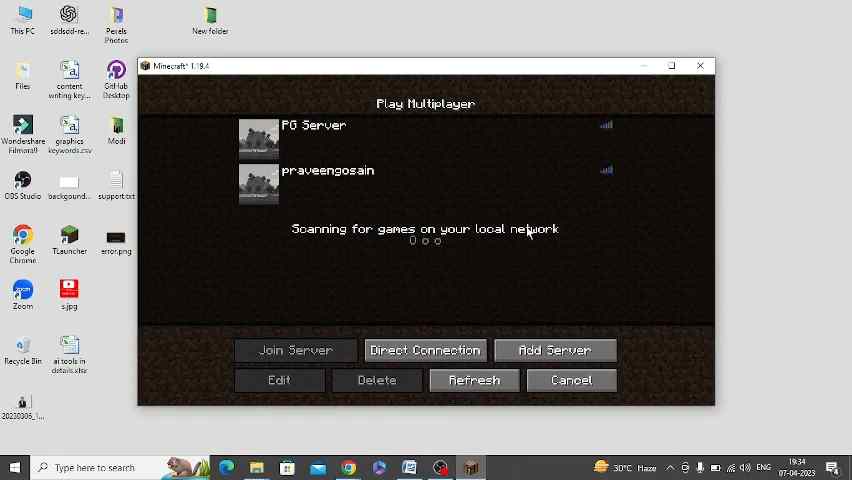The width and height of the screenshot is (852, 480).
Task: Select Wondershare Filmora shortcut
Action: [23, 134]
